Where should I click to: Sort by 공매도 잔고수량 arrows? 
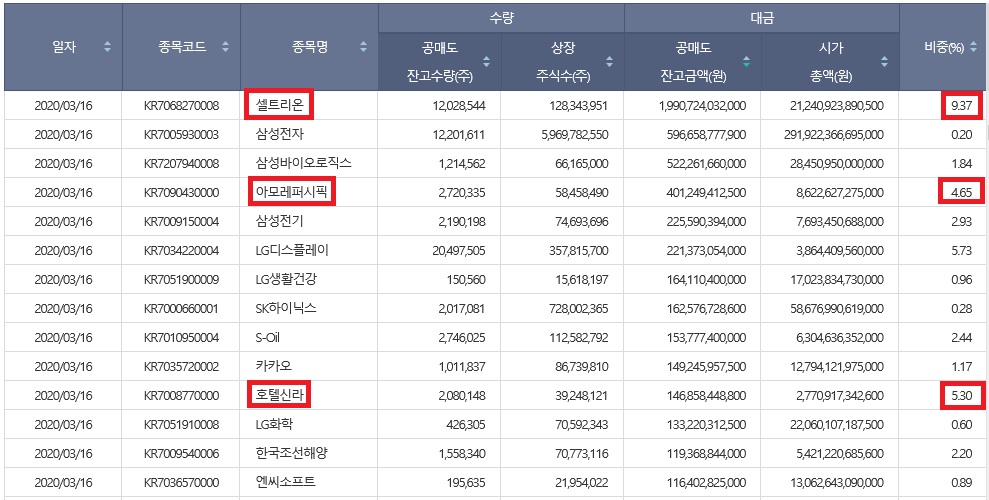486,62
